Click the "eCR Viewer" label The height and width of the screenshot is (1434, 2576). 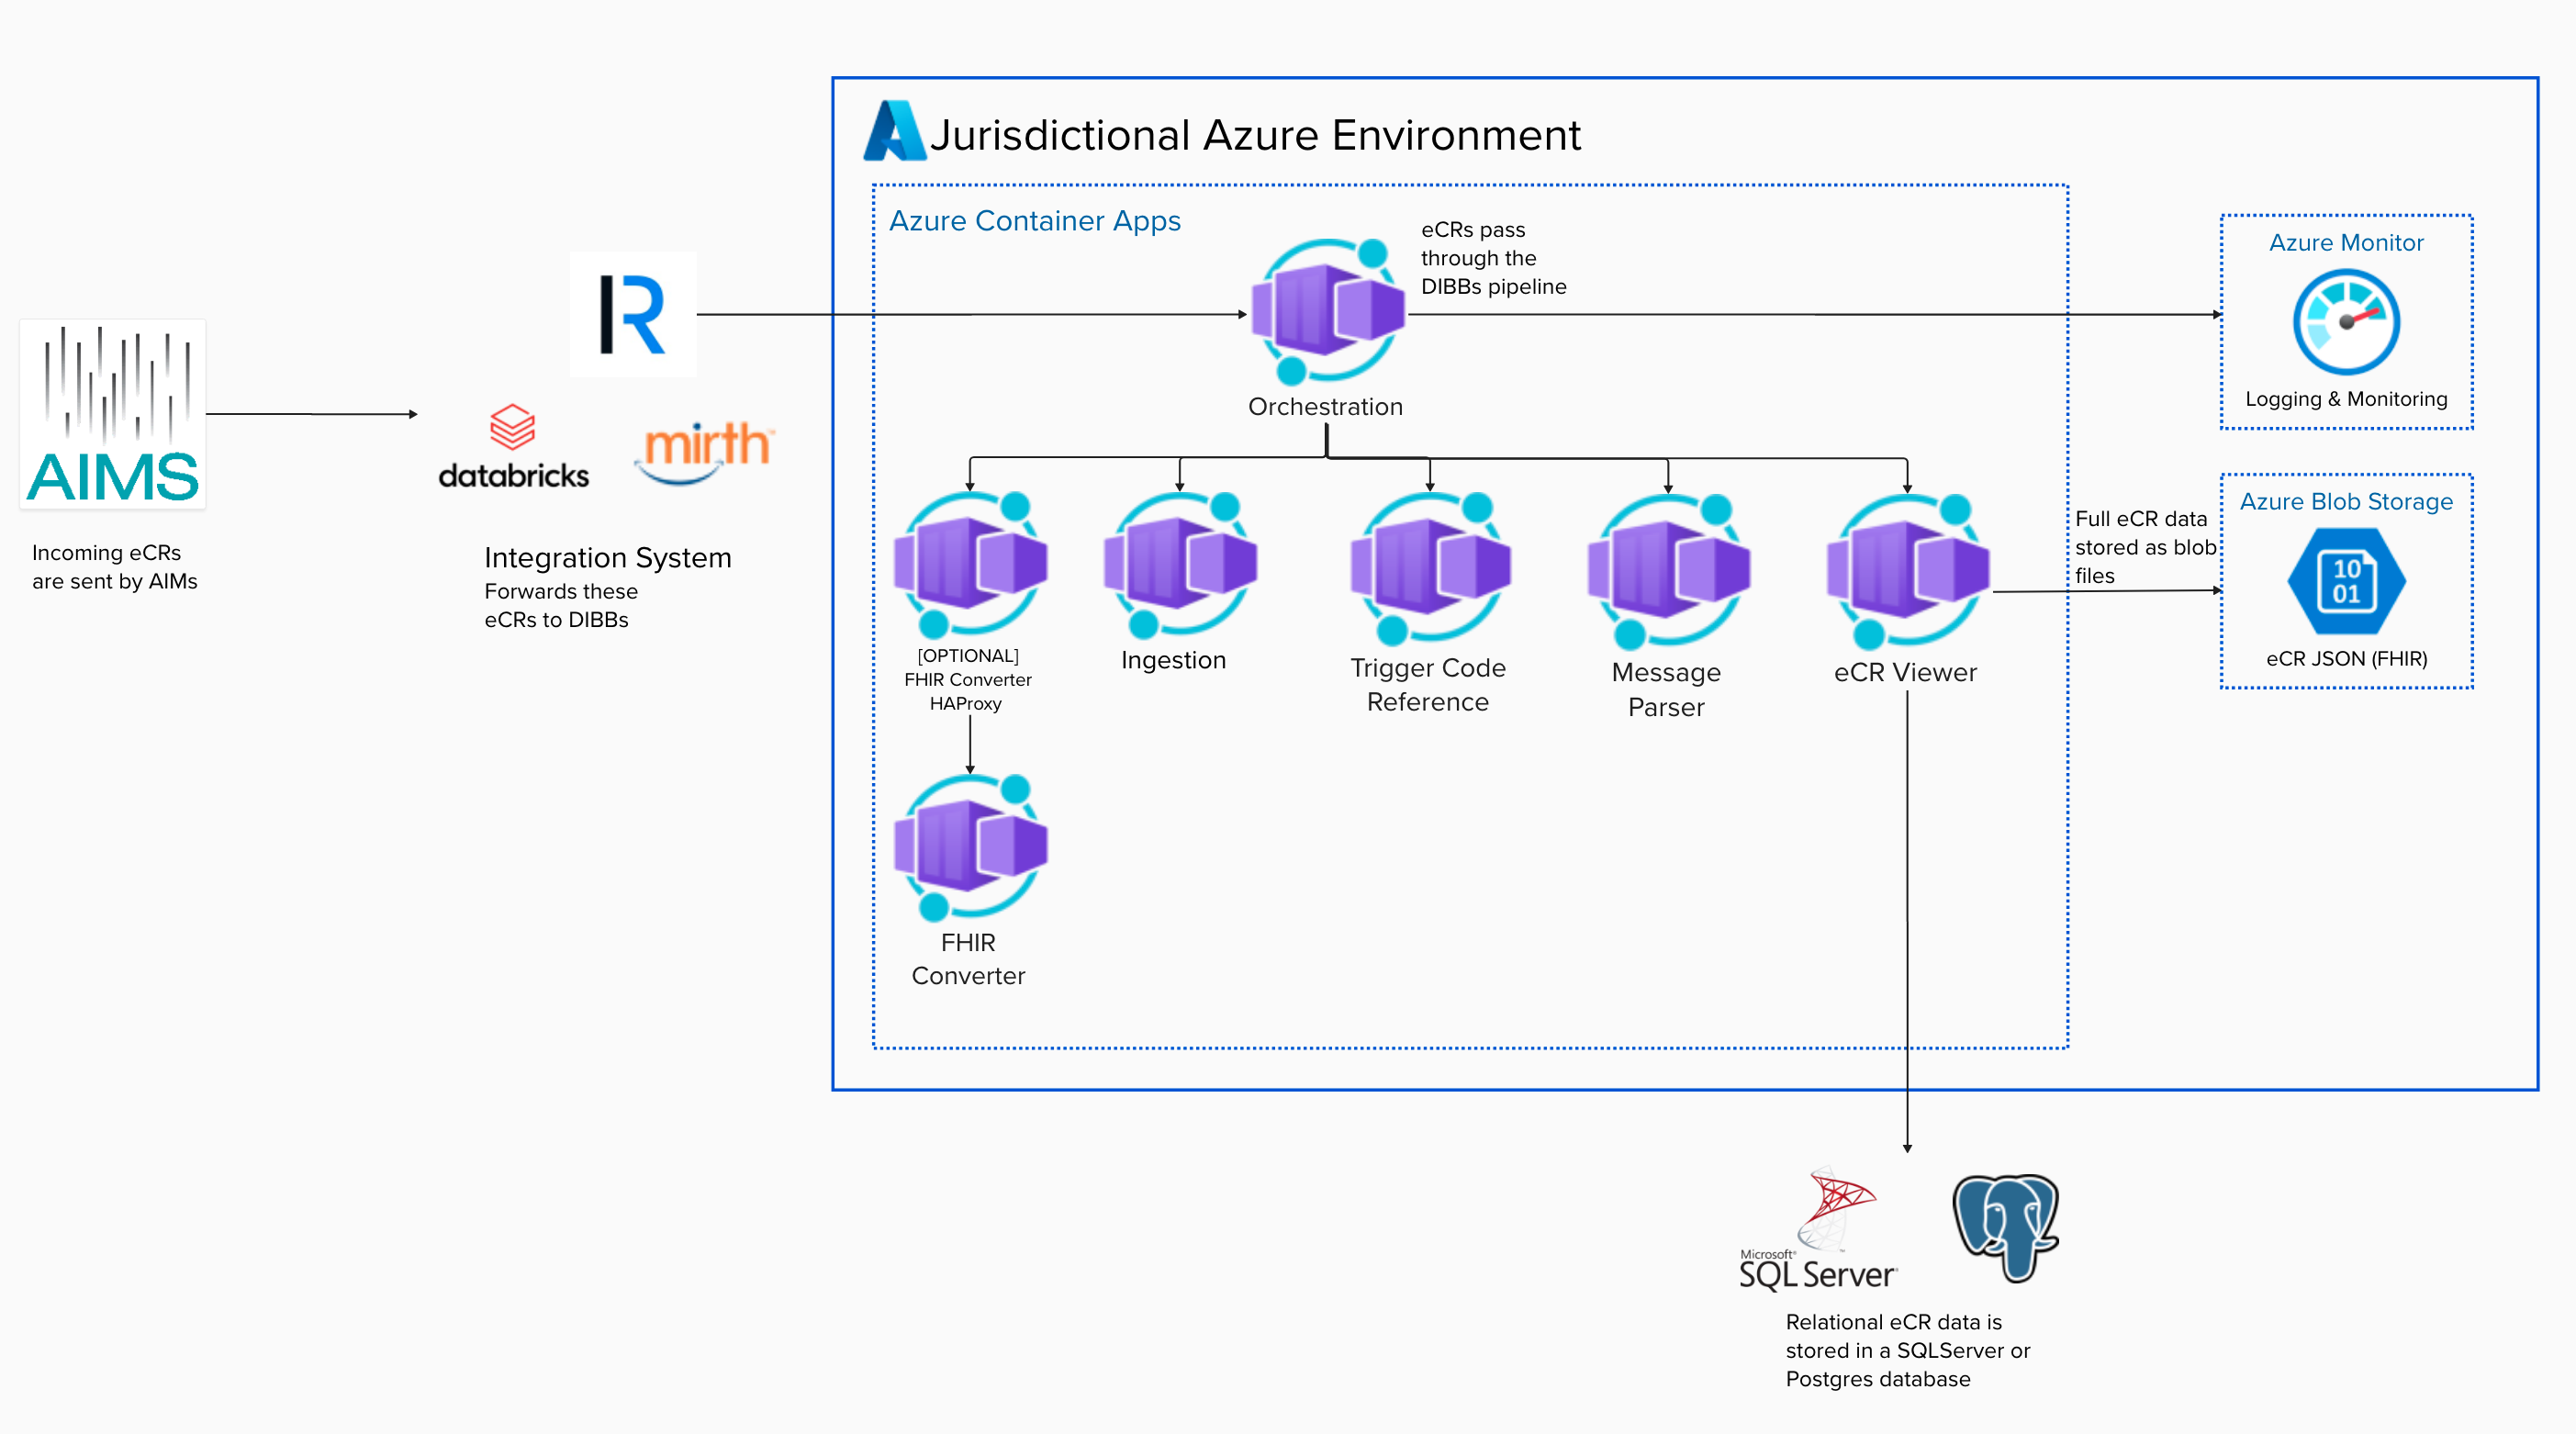[x=1905, y=672]
